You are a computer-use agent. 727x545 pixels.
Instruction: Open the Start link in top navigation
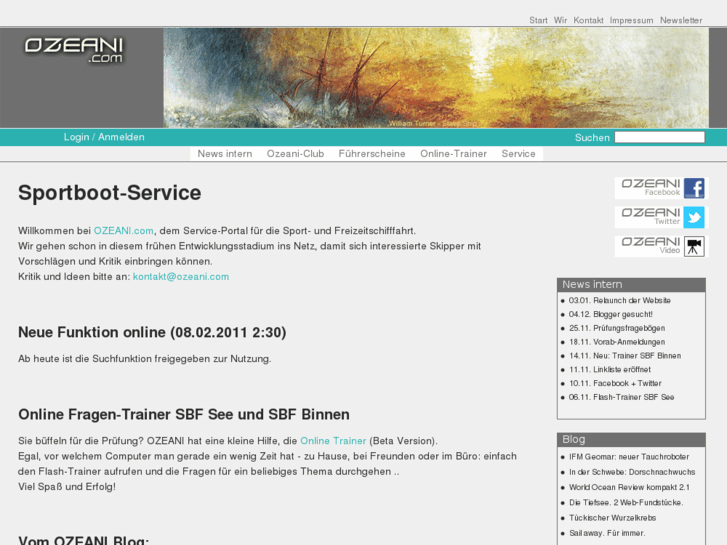point(538,20)
